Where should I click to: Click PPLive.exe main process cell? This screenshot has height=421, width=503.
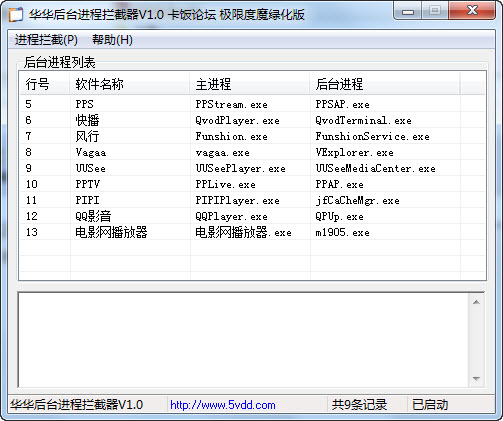tap(225, 184)
